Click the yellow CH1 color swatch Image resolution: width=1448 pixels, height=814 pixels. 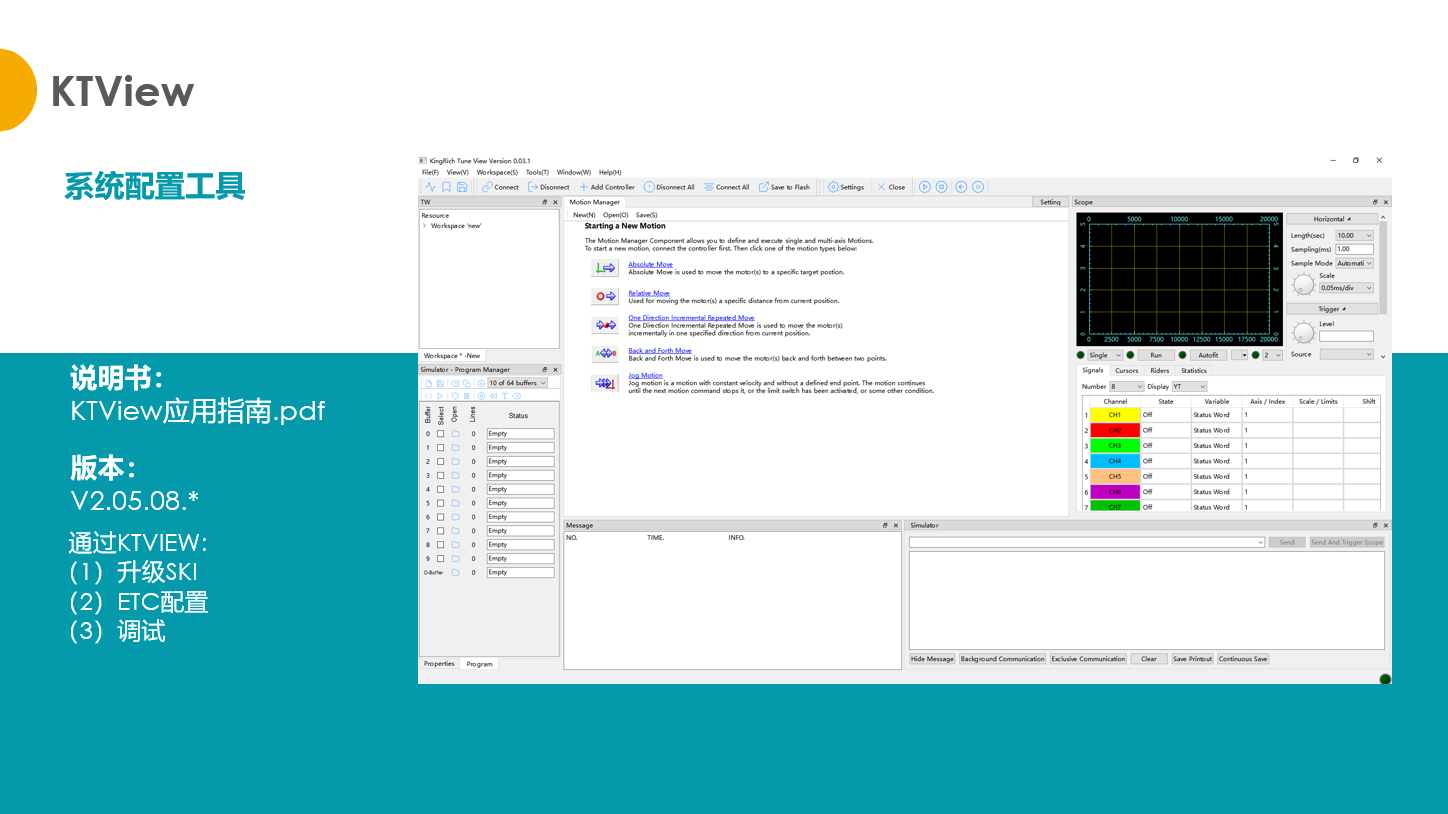[1114, 415]
